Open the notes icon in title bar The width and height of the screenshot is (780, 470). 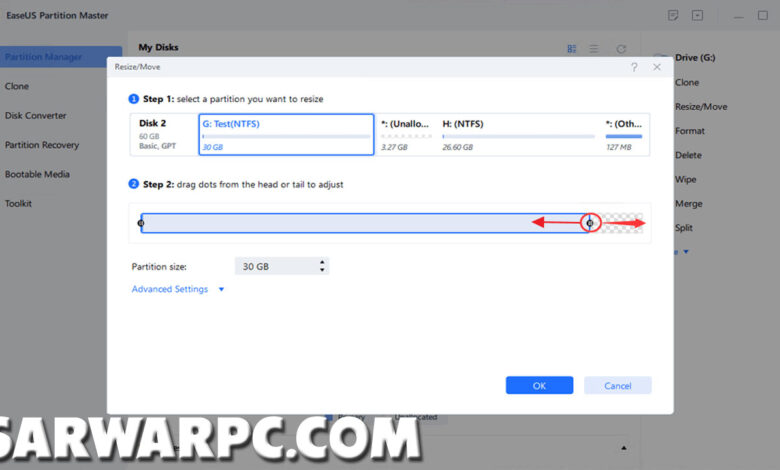tap(673, 15)
